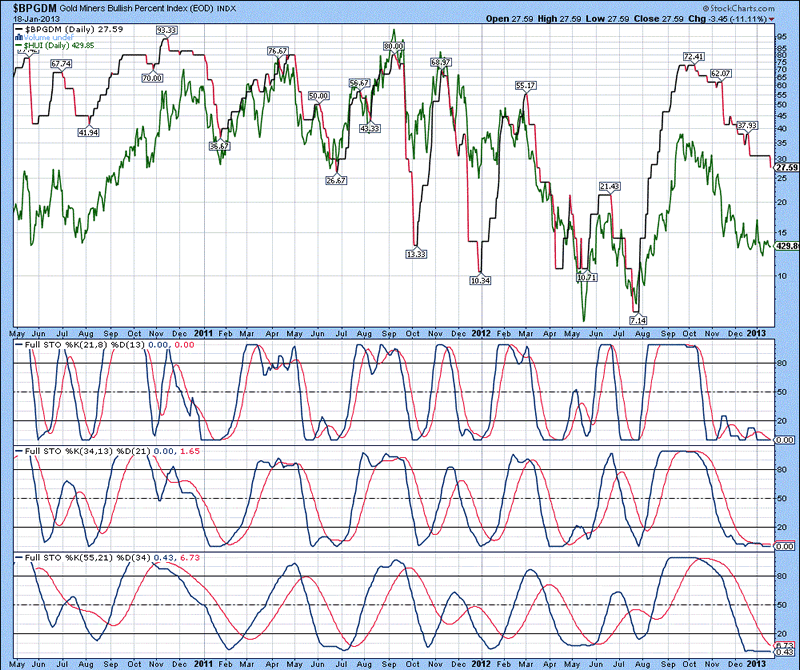Click the 72.41 peak value label

tap(694, 57)
